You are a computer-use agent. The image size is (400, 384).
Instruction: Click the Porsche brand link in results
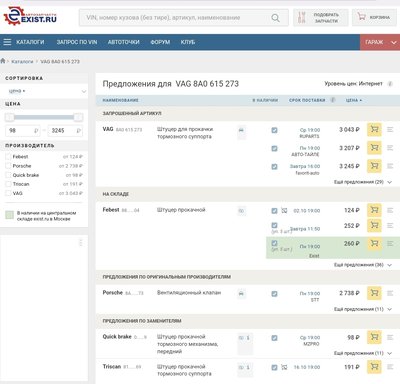point(112,292)
